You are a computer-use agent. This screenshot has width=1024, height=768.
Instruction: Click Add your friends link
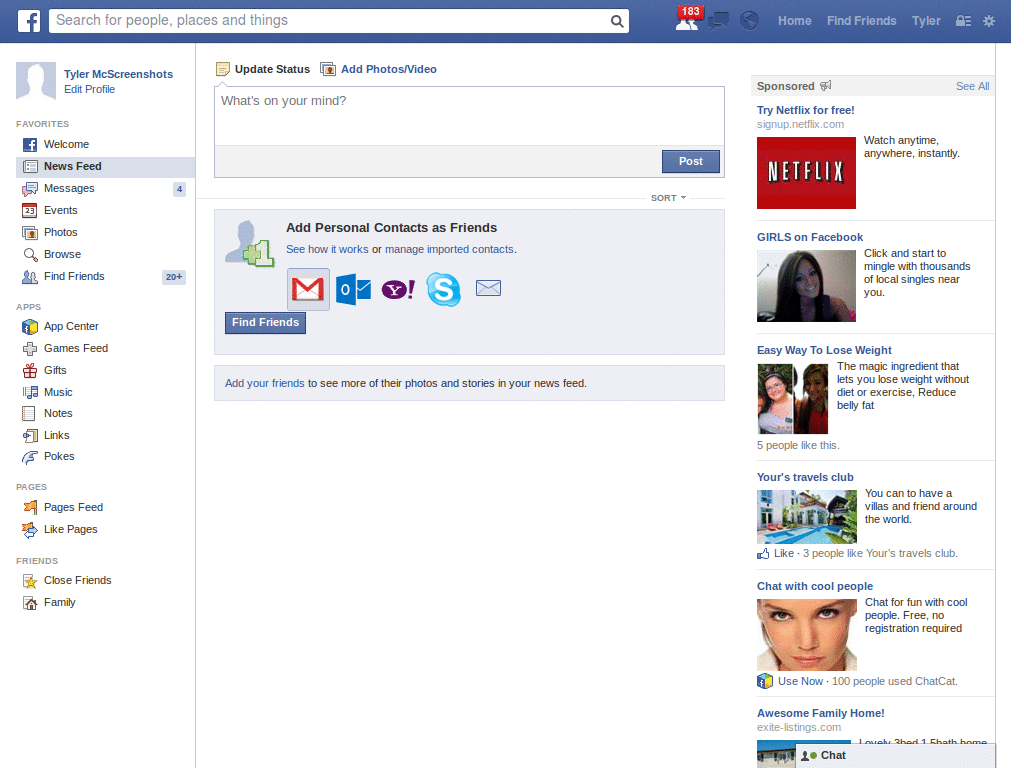[264, 383]
